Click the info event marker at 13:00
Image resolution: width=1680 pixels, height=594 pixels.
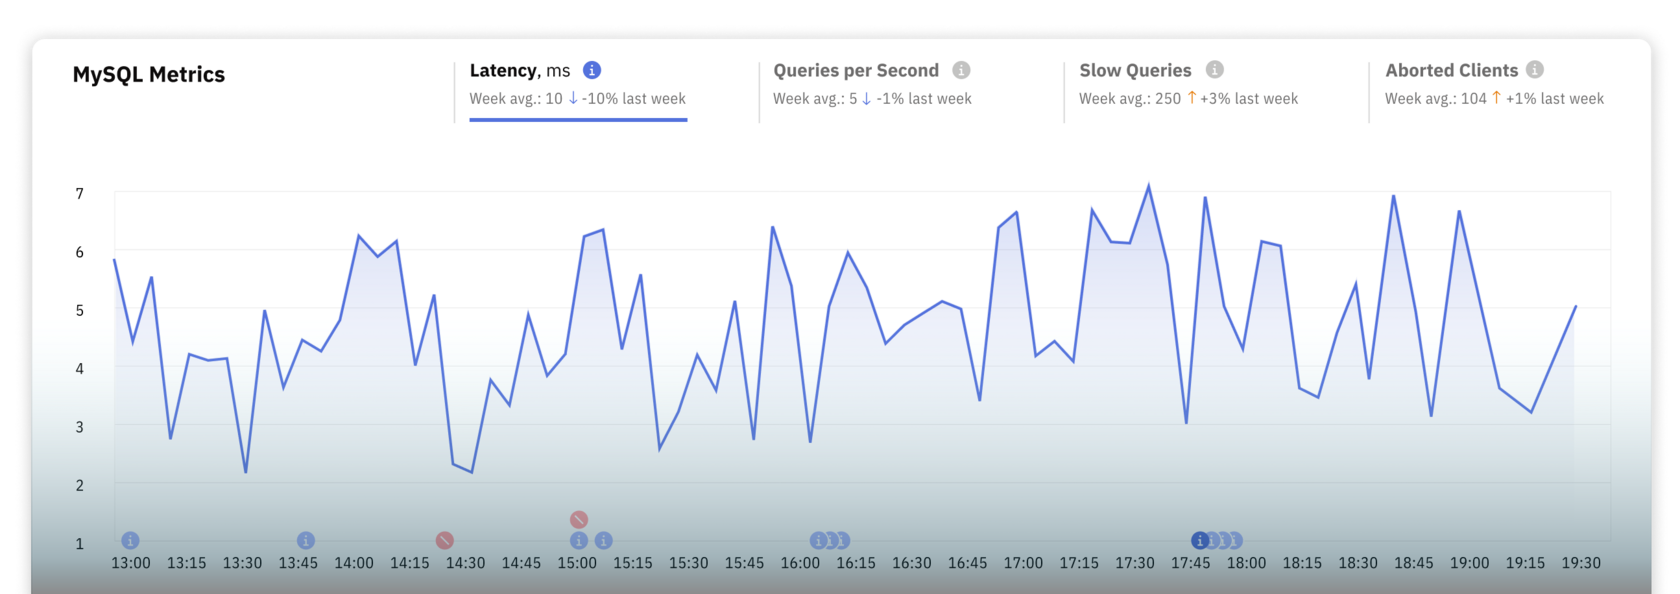(130, 540)
